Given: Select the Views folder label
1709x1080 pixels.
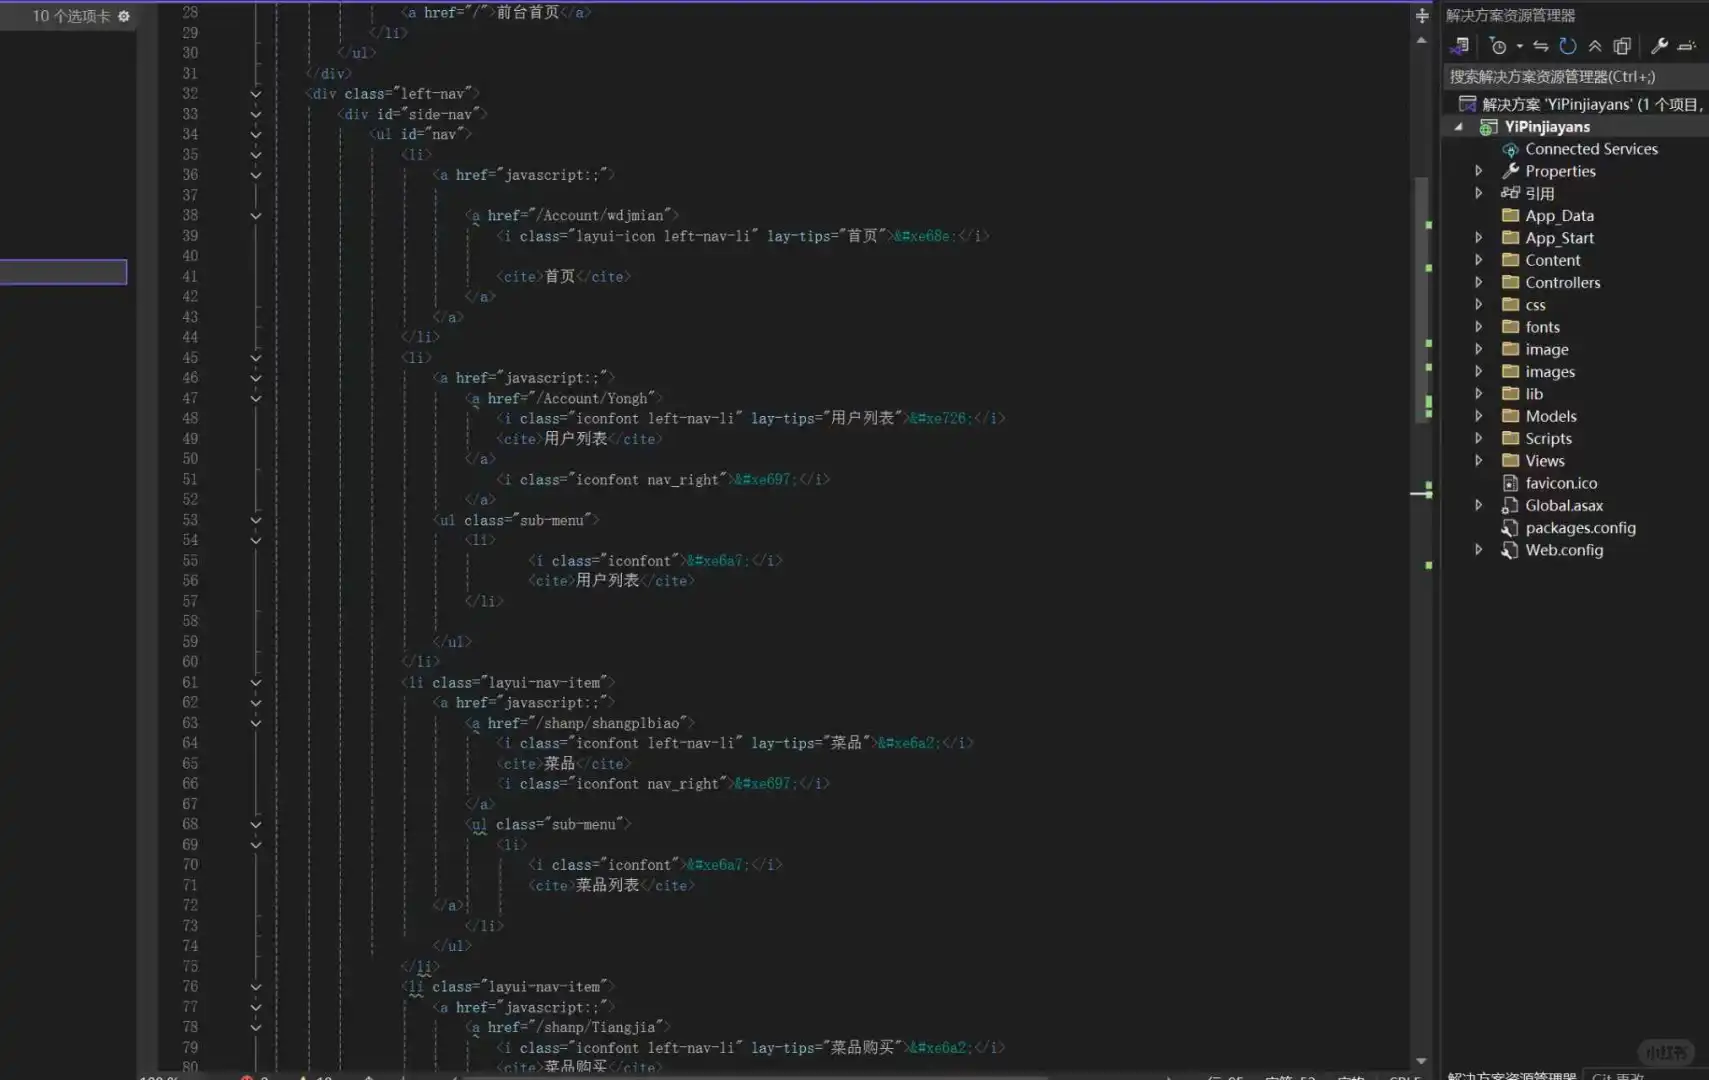Looking at the screenshot, I should coord(1544,461).
